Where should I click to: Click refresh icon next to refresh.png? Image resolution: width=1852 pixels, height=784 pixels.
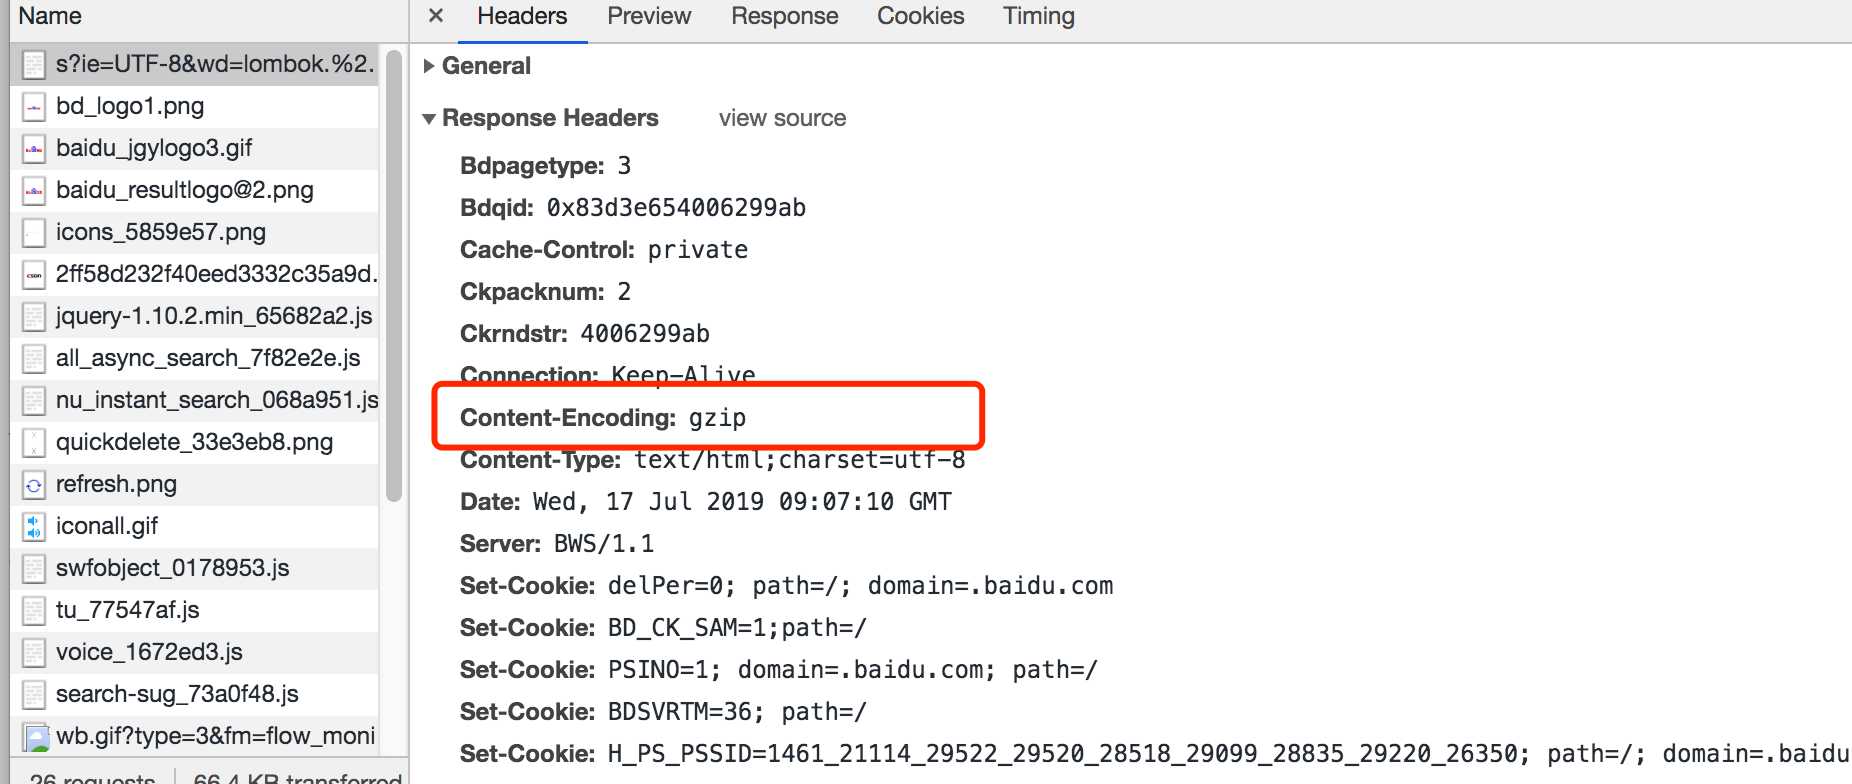pyautogui.click(x=34, y=485)
